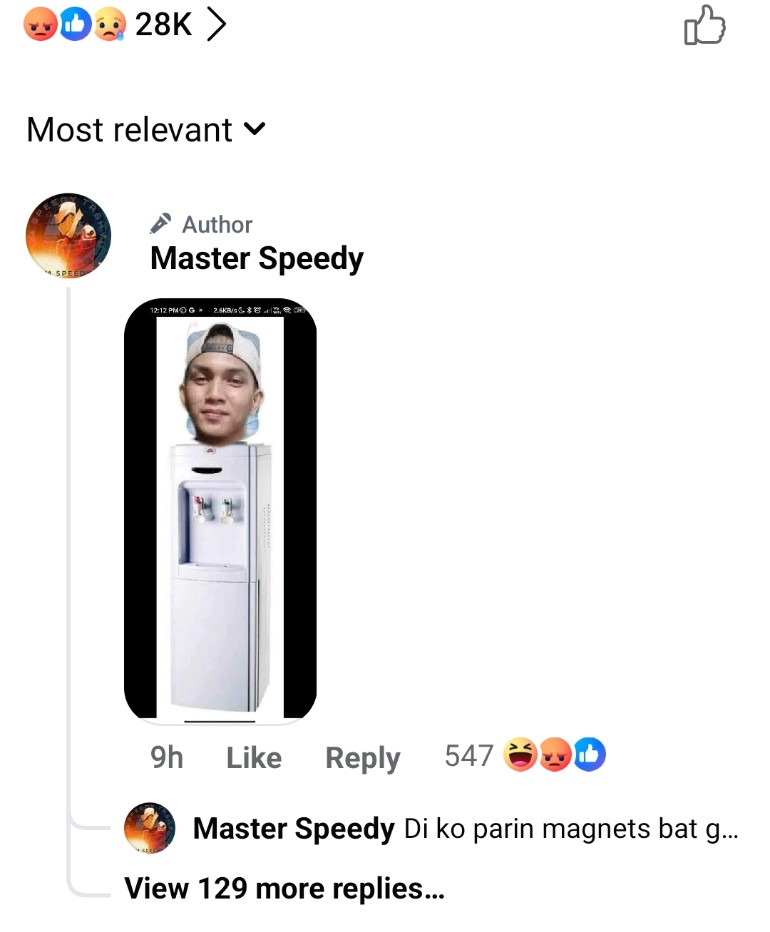
Task: Open the truncated reply text "Di ko parin magnets"
Action: (570, 829)
